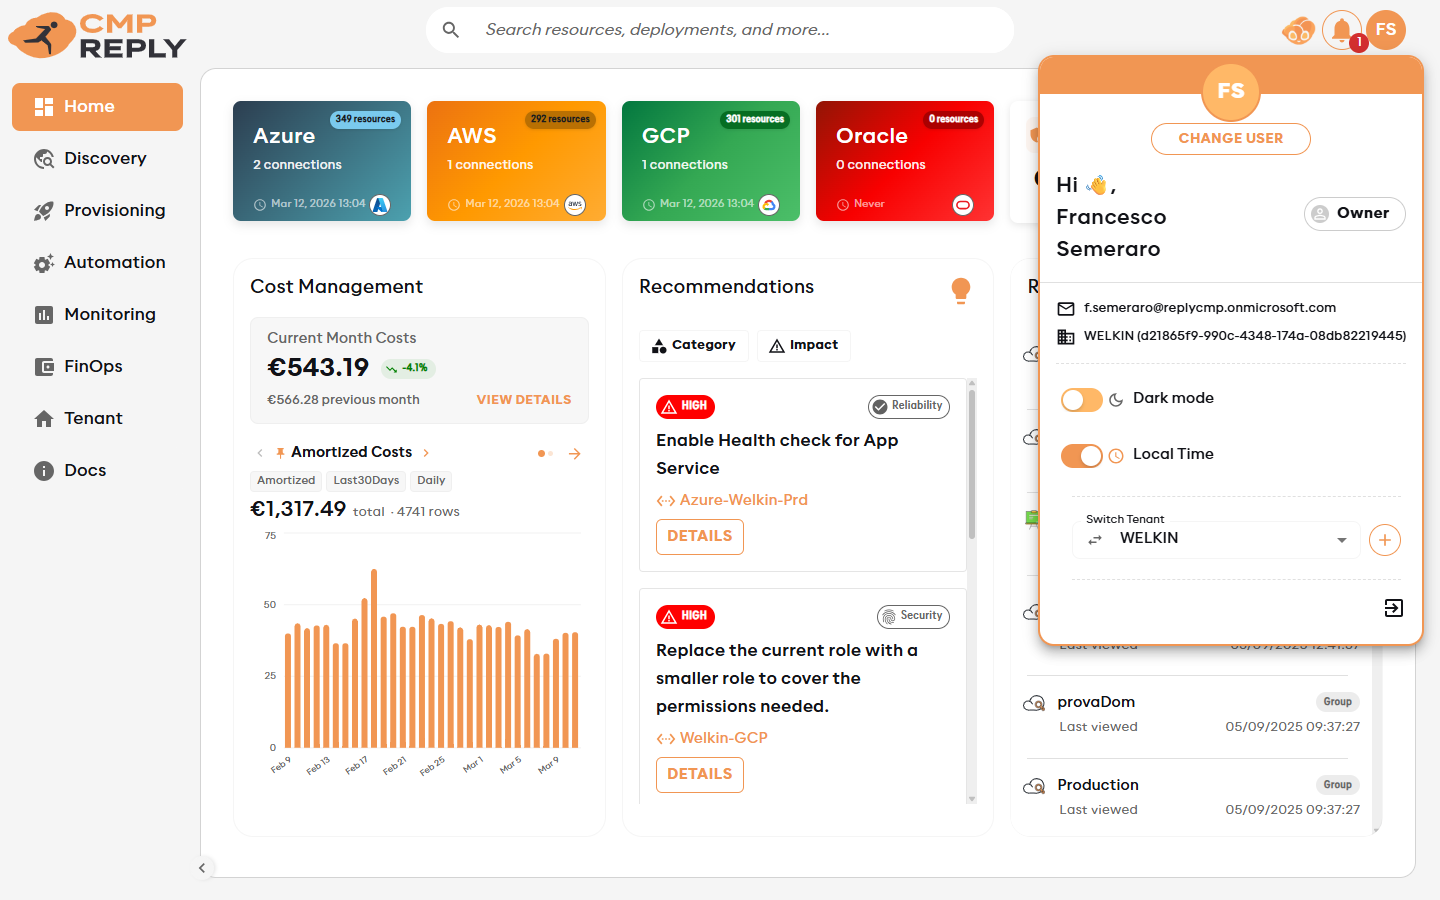This screenshot has height=900, width=1440.
Task: Open the FinOps menu item
Action: click(93, 366)
